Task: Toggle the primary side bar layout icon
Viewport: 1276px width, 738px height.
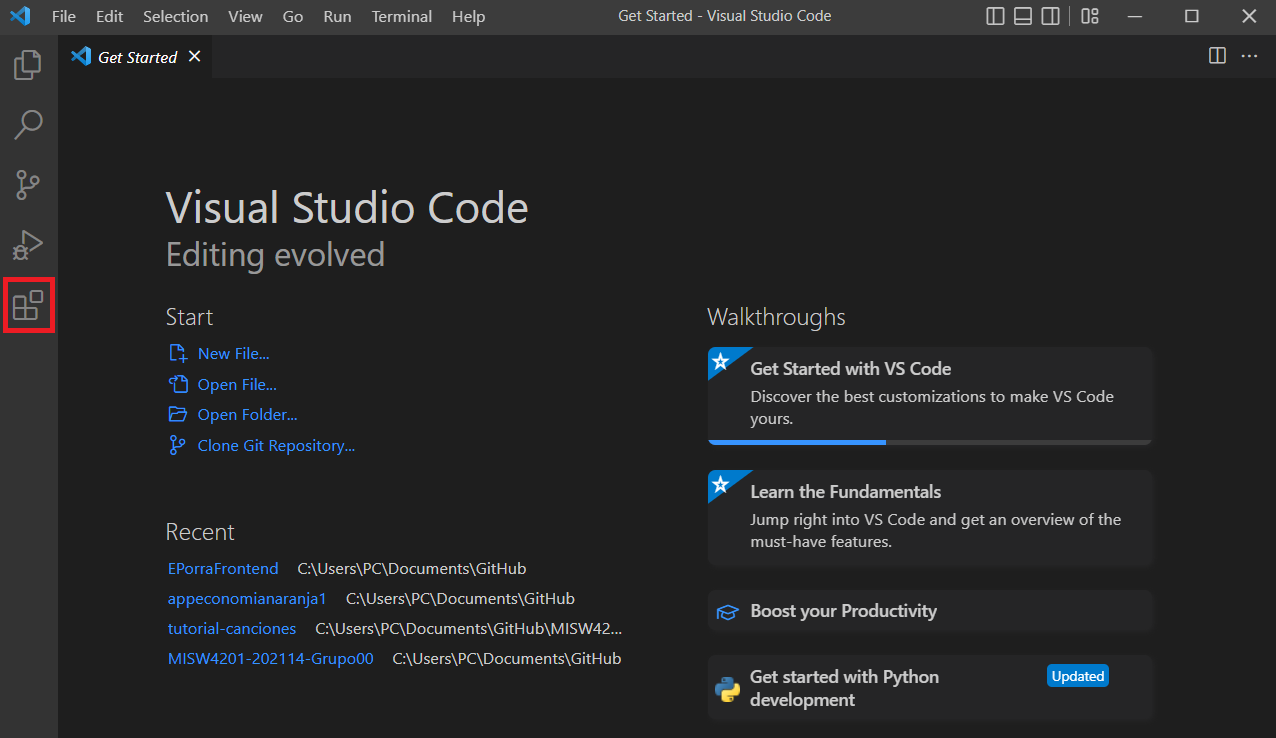Action: coord(995,16)
